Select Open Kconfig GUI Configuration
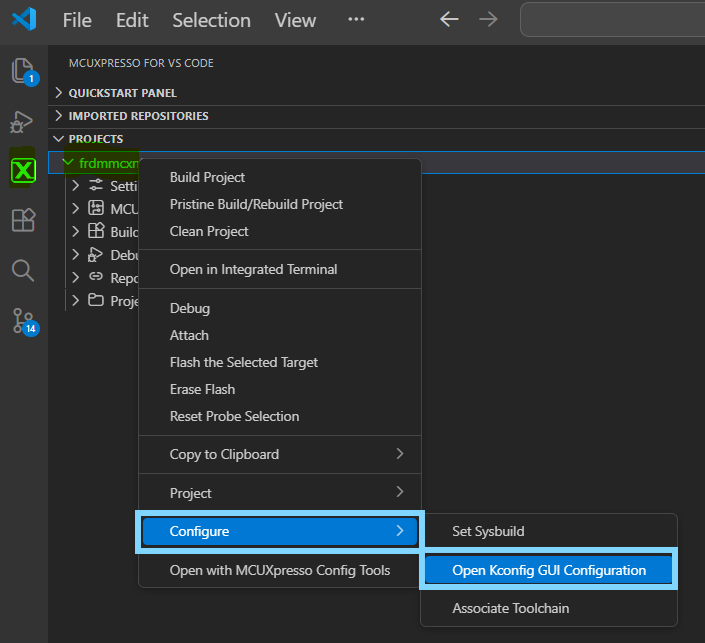The image size is (705, 643). [x=549, y=570]
